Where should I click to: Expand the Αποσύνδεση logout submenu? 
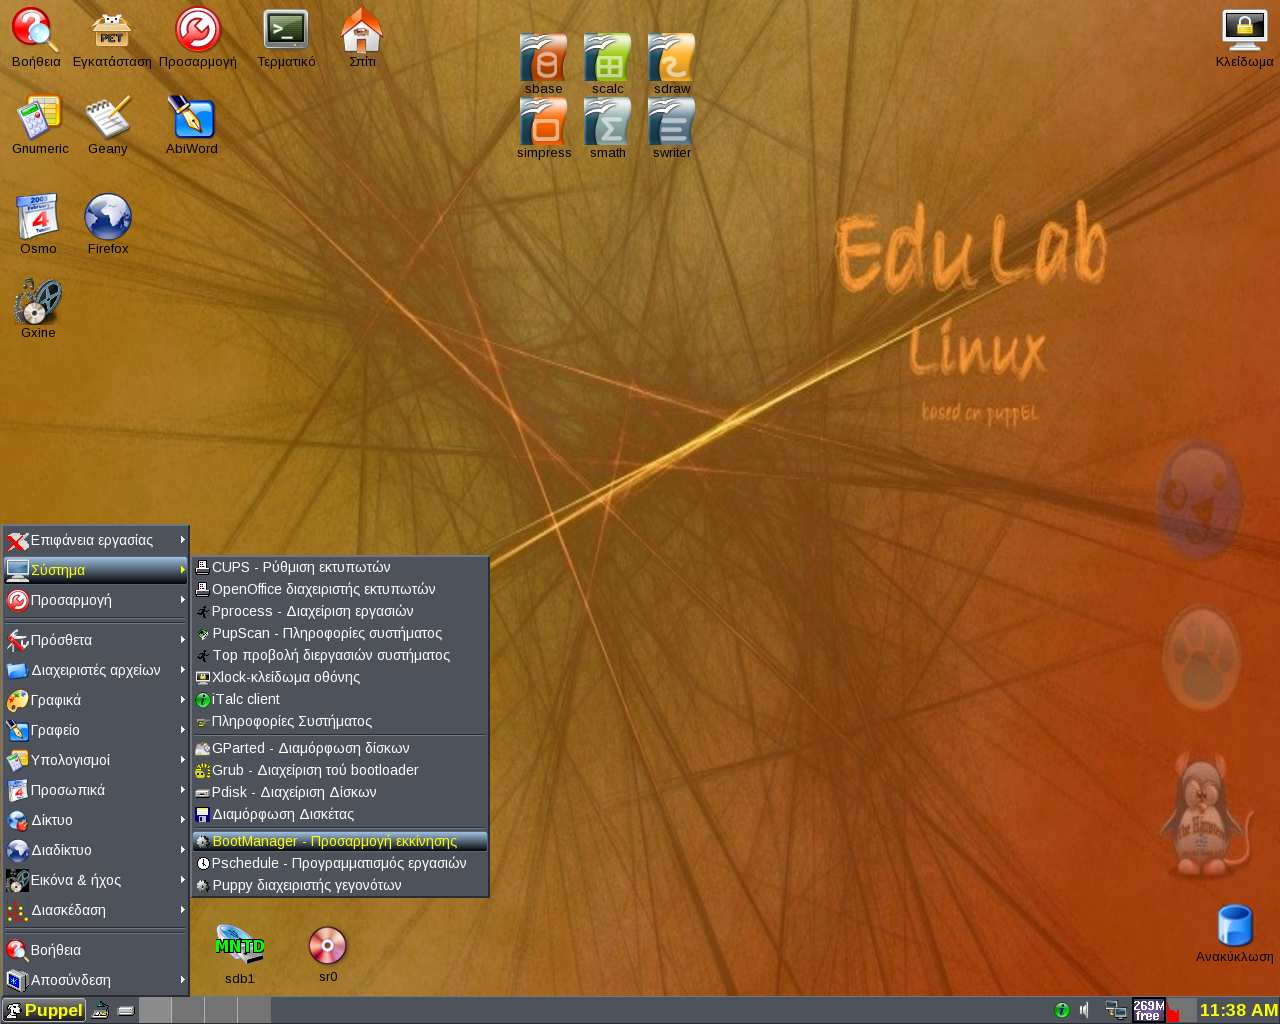pyautogui.click(x=96, y=980)
